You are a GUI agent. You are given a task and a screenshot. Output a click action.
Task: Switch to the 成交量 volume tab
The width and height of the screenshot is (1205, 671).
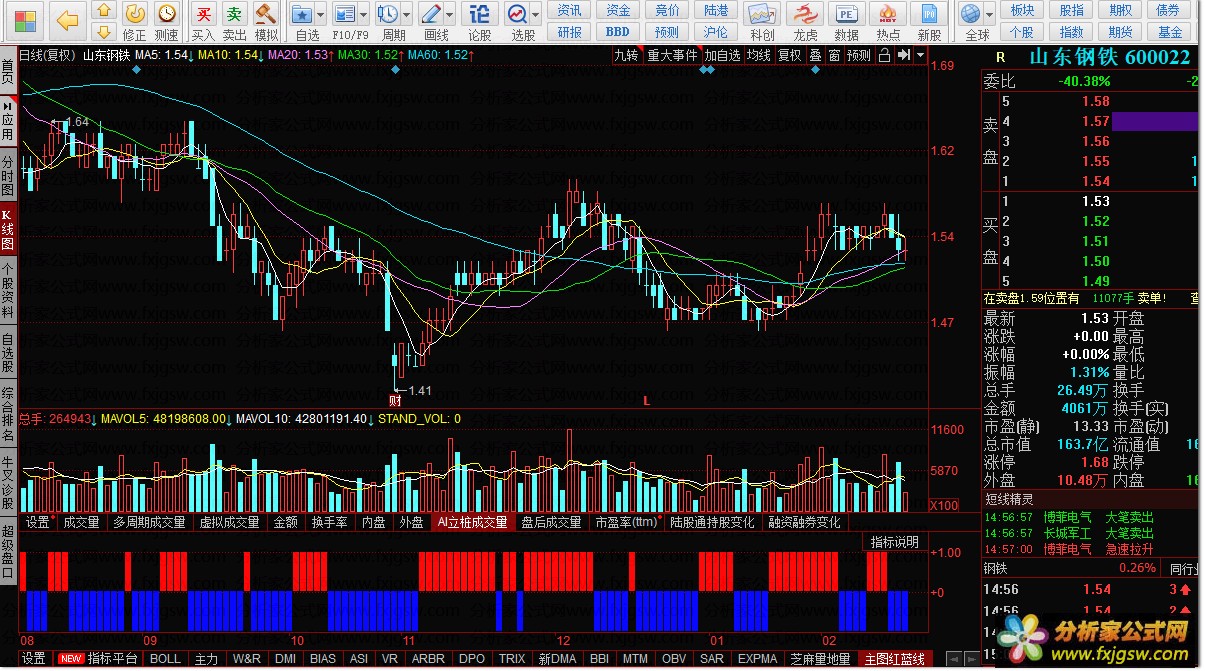81,522
